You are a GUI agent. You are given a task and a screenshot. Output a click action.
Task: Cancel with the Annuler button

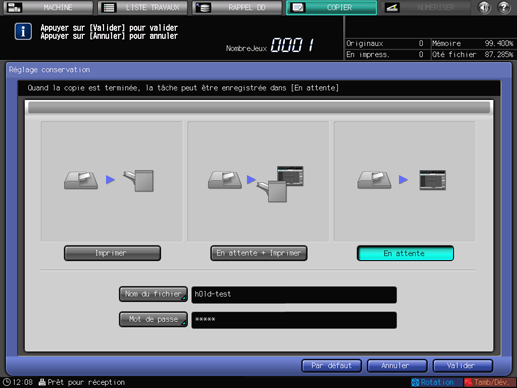point(397,366)
